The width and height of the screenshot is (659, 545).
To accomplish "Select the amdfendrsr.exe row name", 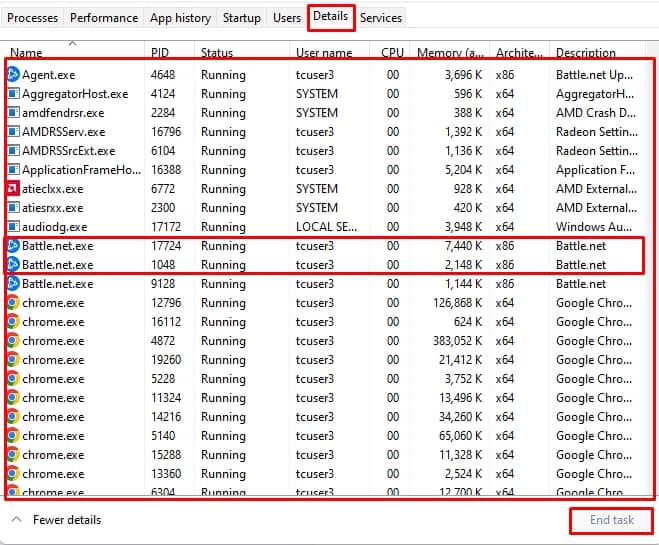I will pos(63,113).
